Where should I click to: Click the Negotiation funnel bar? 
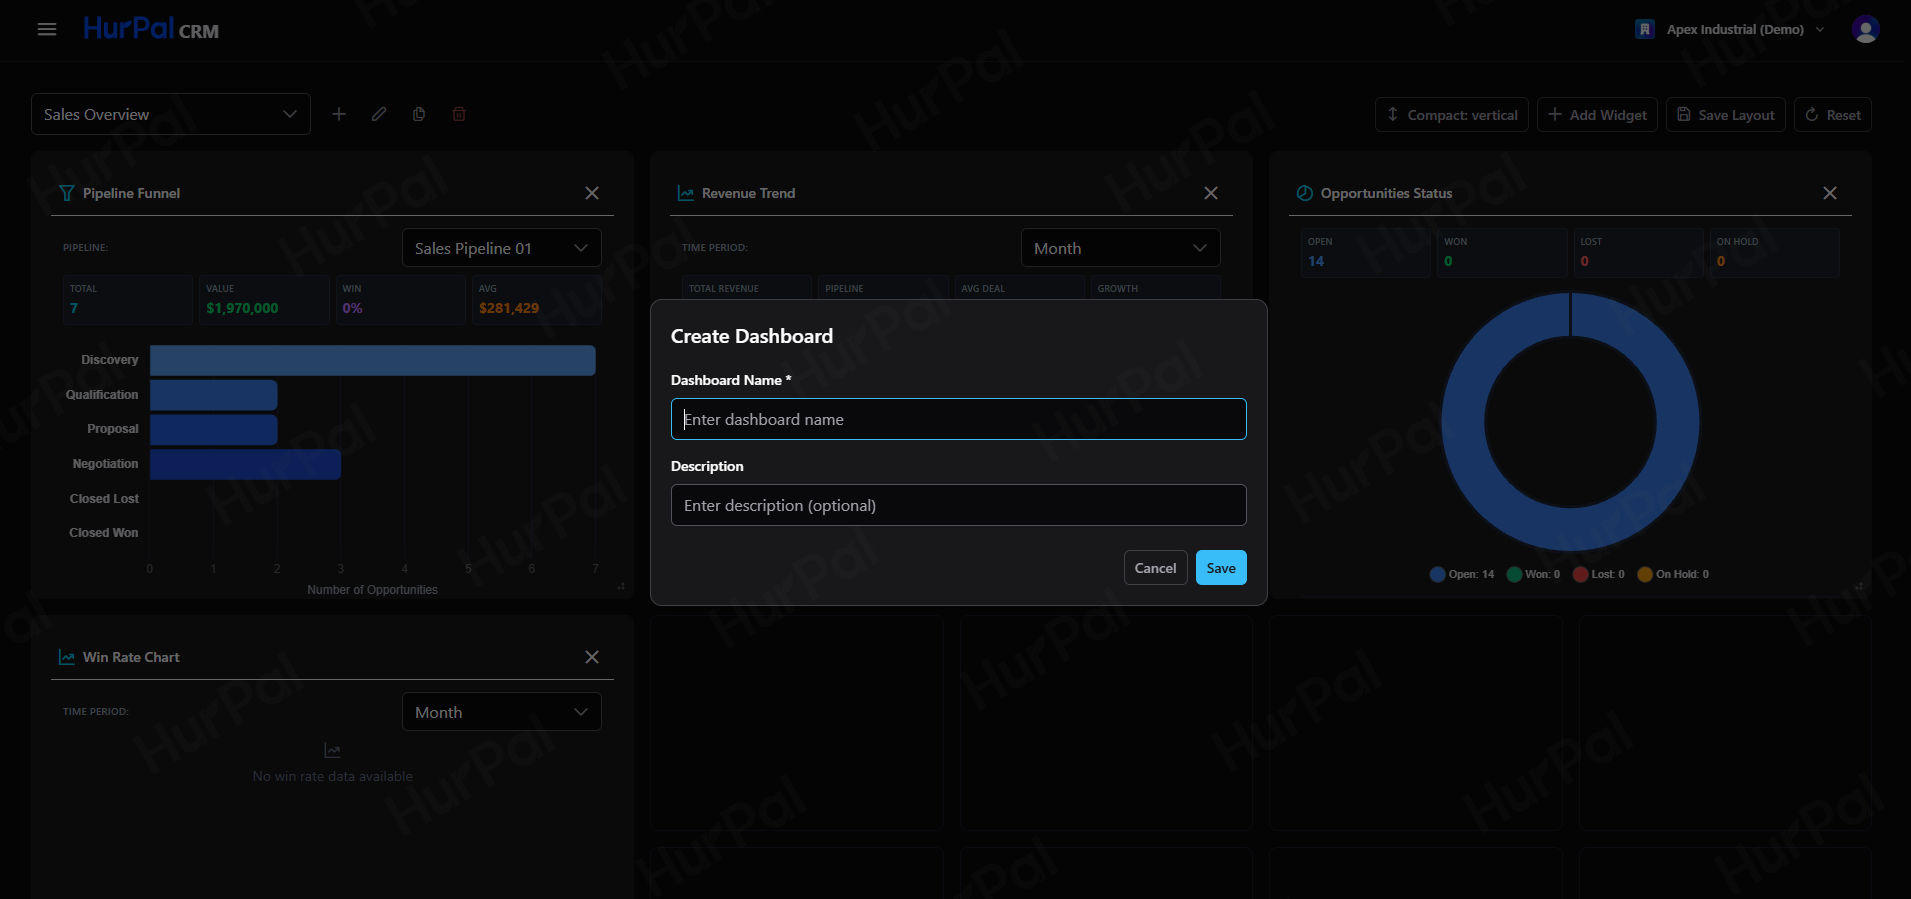coord(246,464)
